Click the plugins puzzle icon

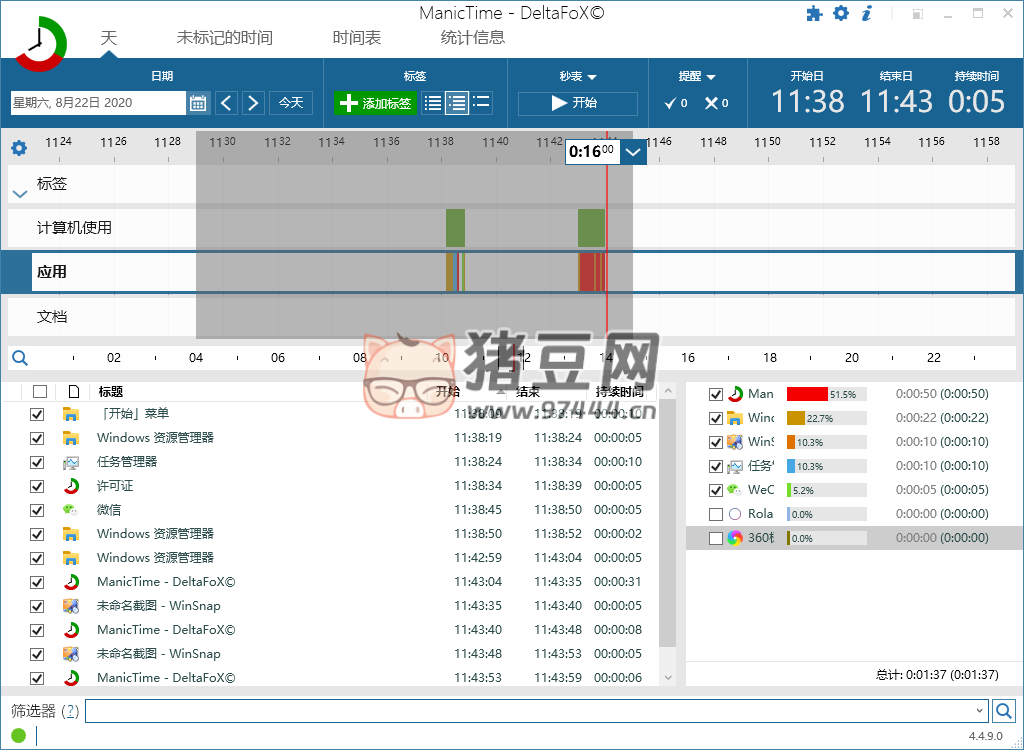click(x=815, y=14)
